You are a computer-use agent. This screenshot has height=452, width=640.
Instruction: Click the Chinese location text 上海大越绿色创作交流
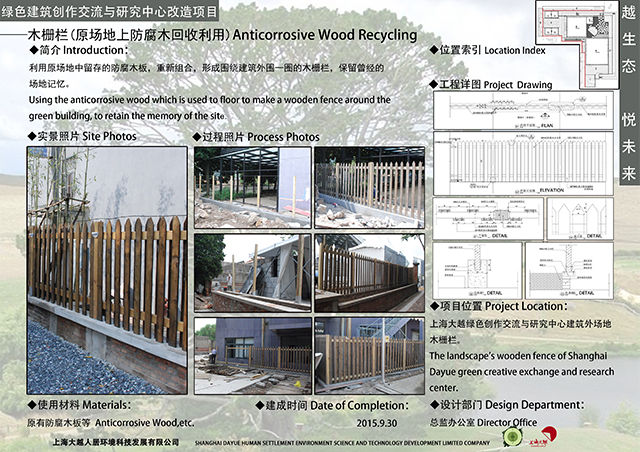[x=520, y=332]
